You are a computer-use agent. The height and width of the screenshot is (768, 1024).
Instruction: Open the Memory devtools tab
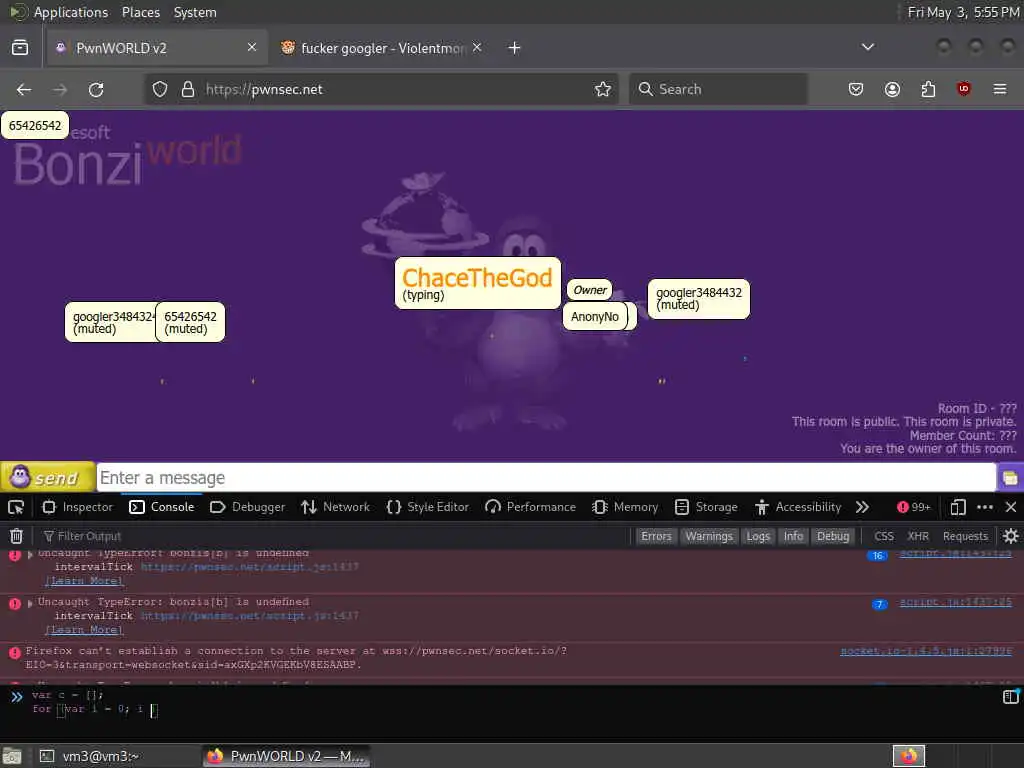pyautogui.click(x=625, y=507)
